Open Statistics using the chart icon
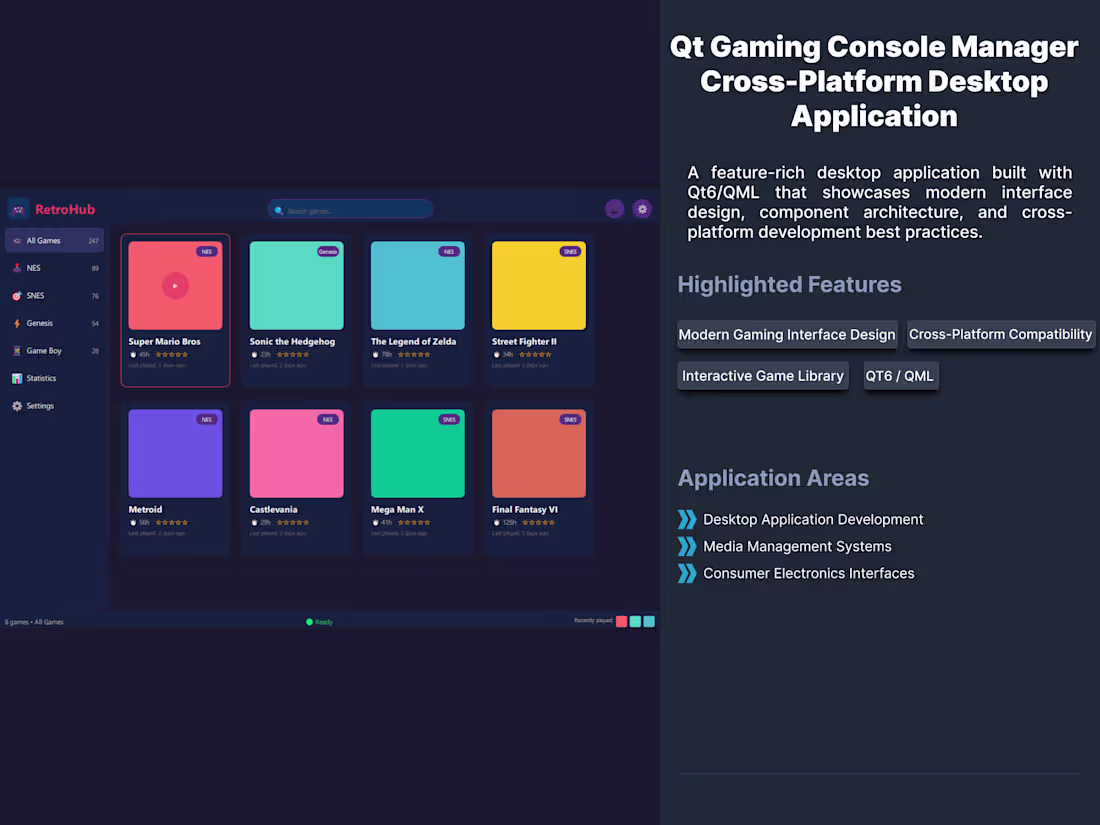The width and height of the screenshot is (1100, 825). pos(16,378)
